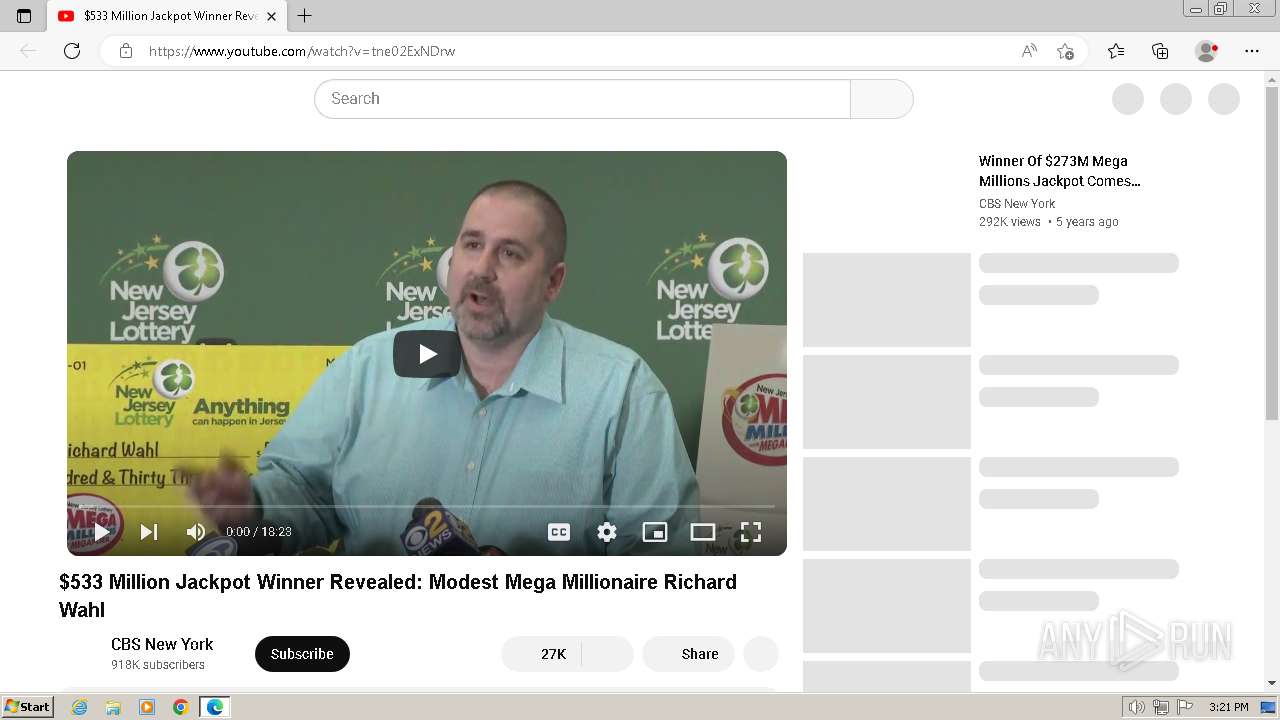Image resolution: width=1280 pixels, height=720 pixels.
Task: Click the browser address bar URL
Action: (x=302, y=51)
